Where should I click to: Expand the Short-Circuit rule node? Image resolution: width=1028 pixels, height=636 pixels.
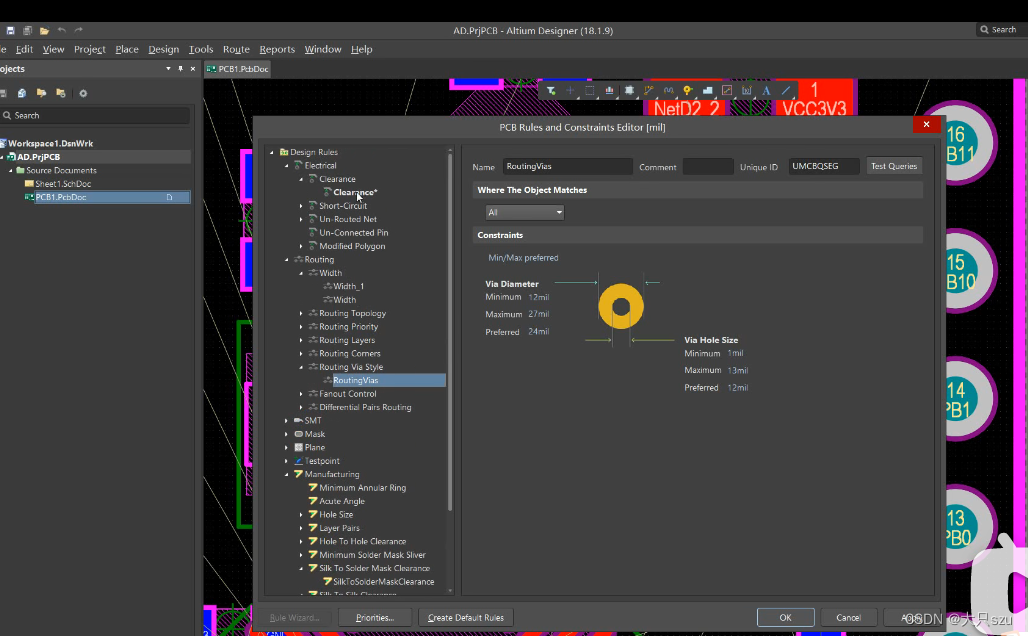(301, 206)
